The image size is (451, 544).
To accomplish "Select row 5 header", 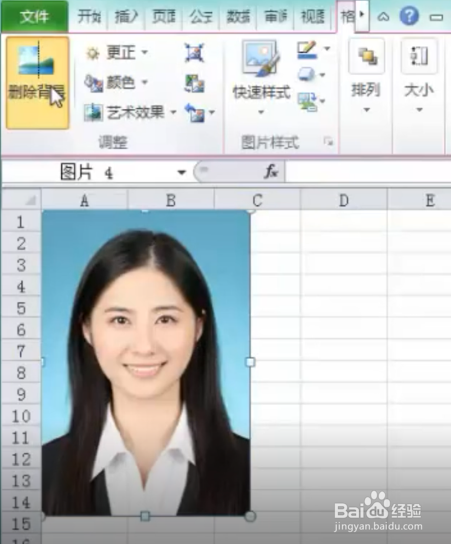I will 21,308.
